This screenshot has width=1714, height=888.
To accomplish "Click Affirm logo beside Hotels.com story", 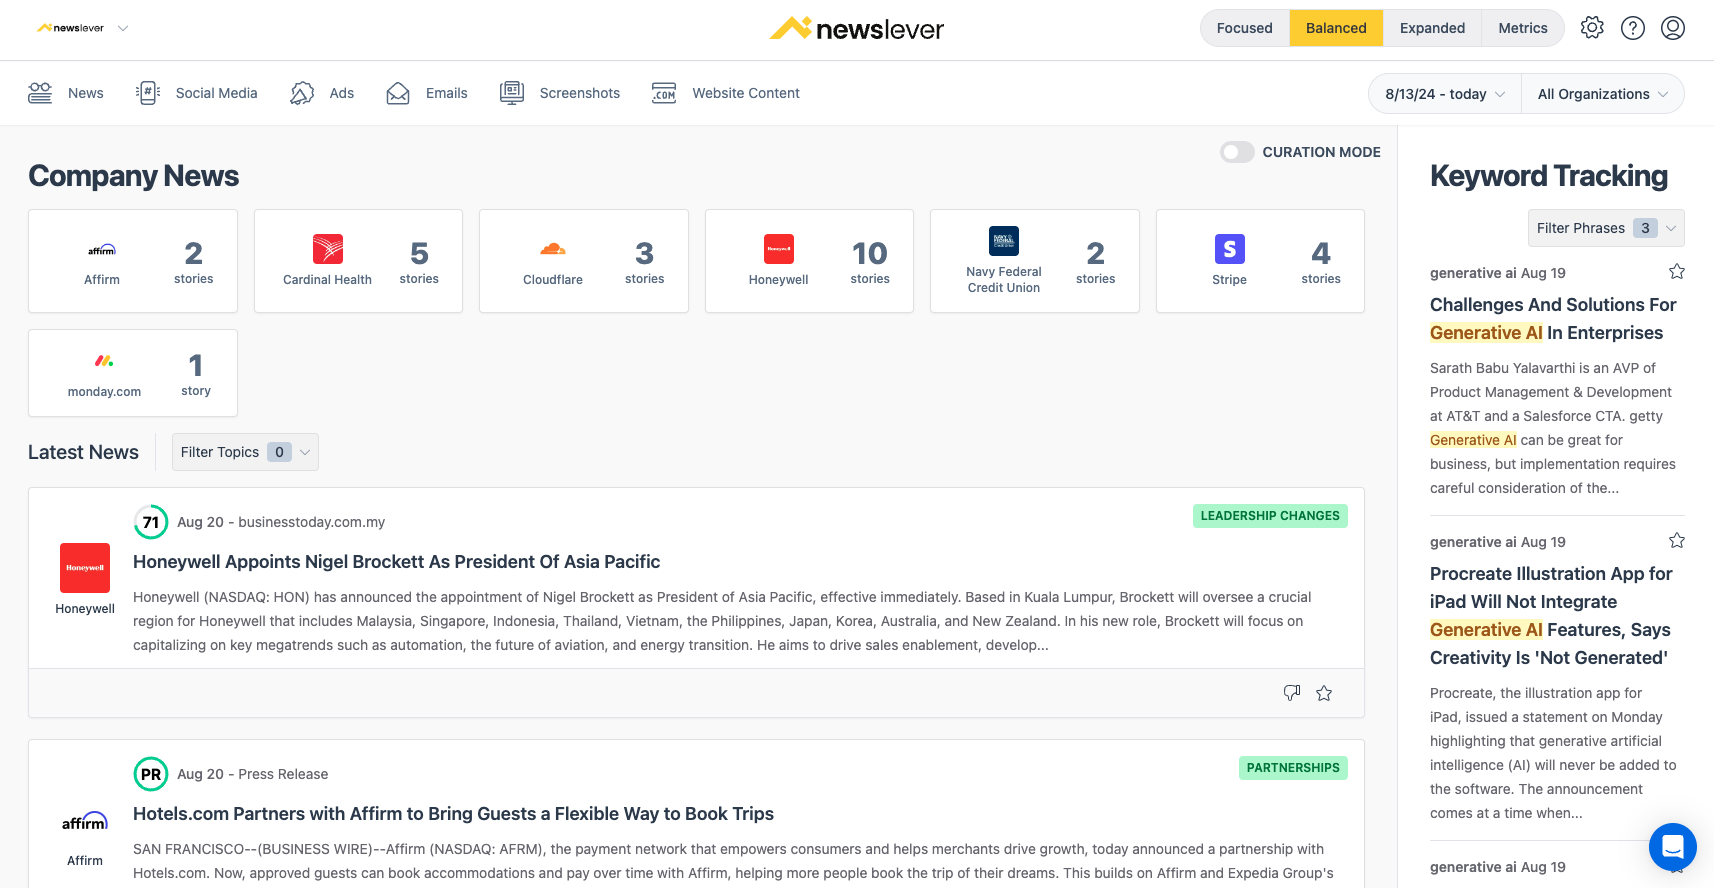I will pos(85,821).
